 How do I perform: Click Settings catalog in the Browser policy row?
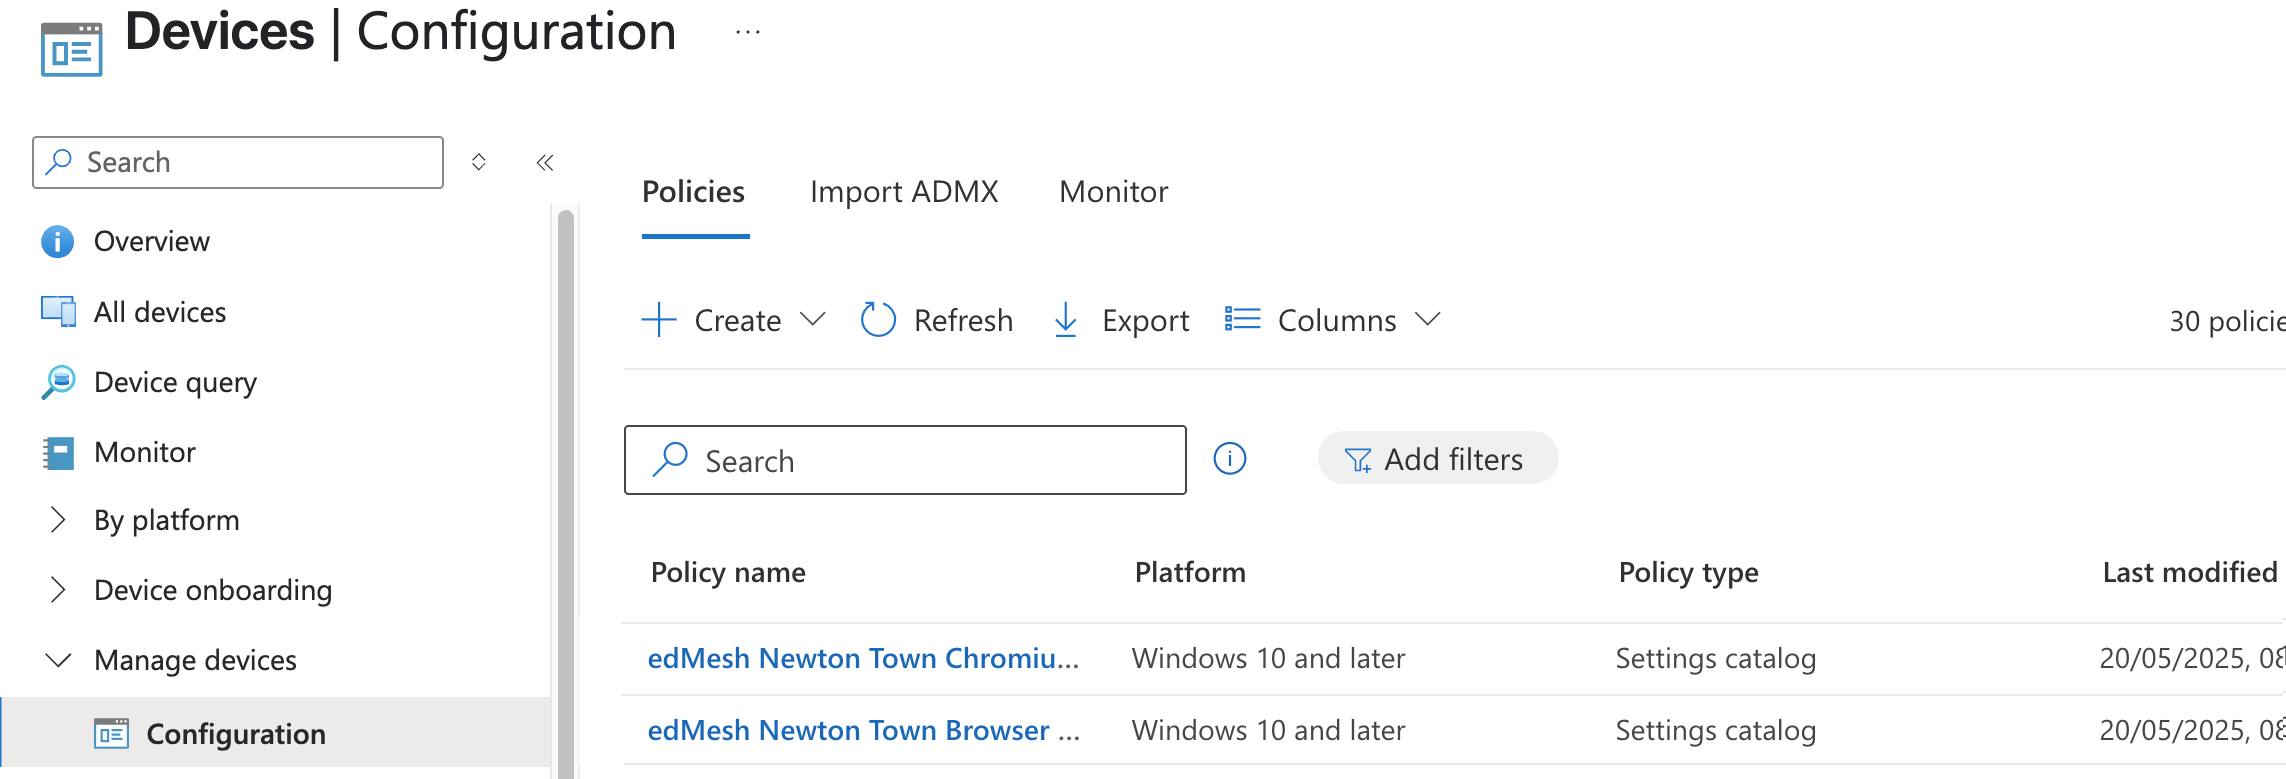(1716, 730)
